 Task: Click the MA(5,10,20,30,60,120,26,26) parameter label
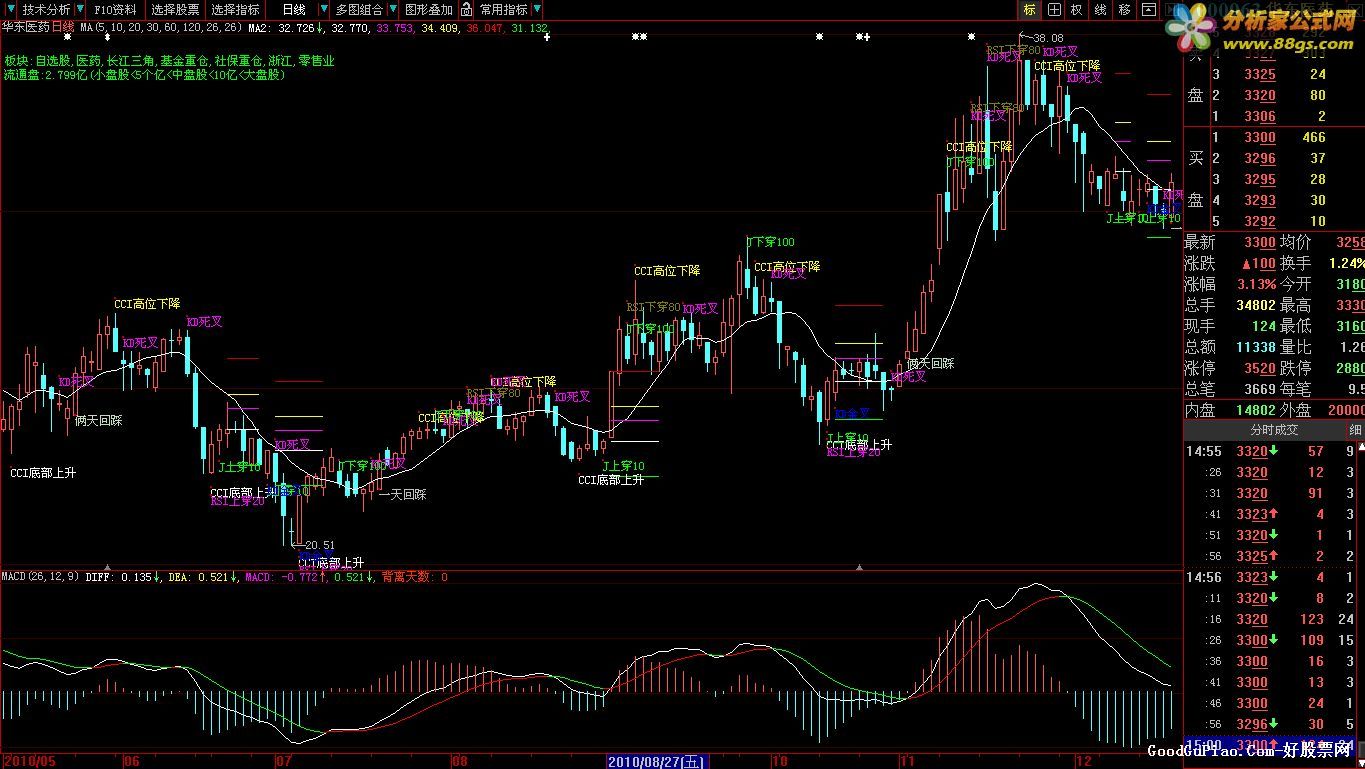(x=160, y=28)
